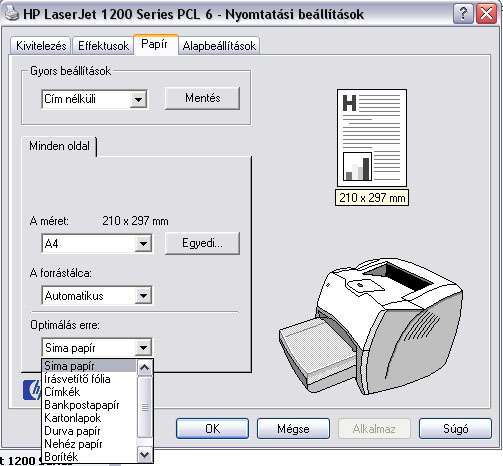This screenshot has height=466, width=503.
Task: Click the 210 x 297 mm preview label
Action: pyautogui.click(x=372, y=198)
